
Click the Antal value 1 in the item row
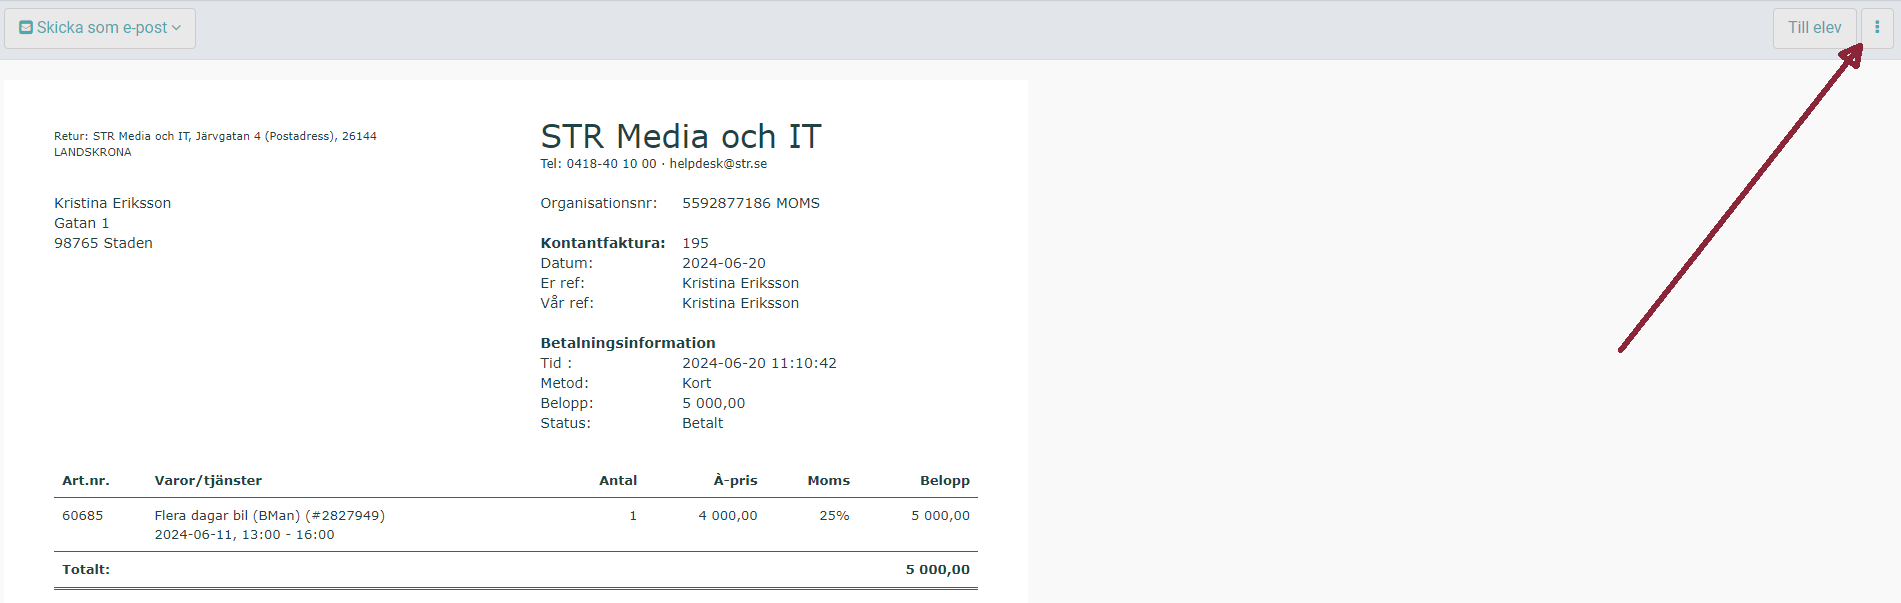click(633, 516)
